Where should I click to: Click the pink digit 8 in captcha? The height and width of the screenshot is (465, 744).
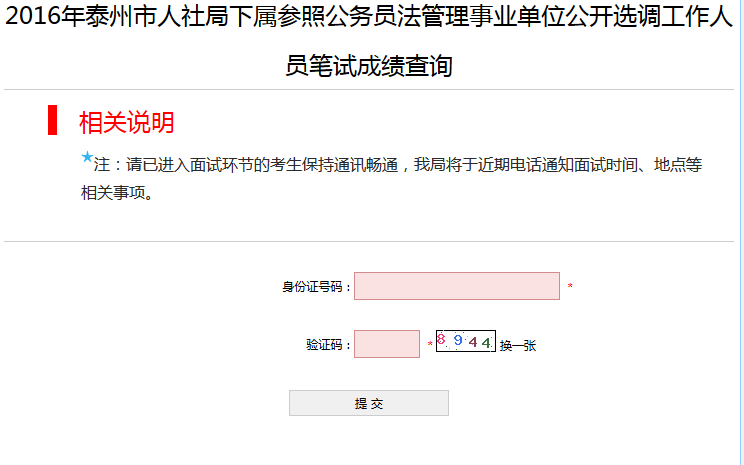441,340
